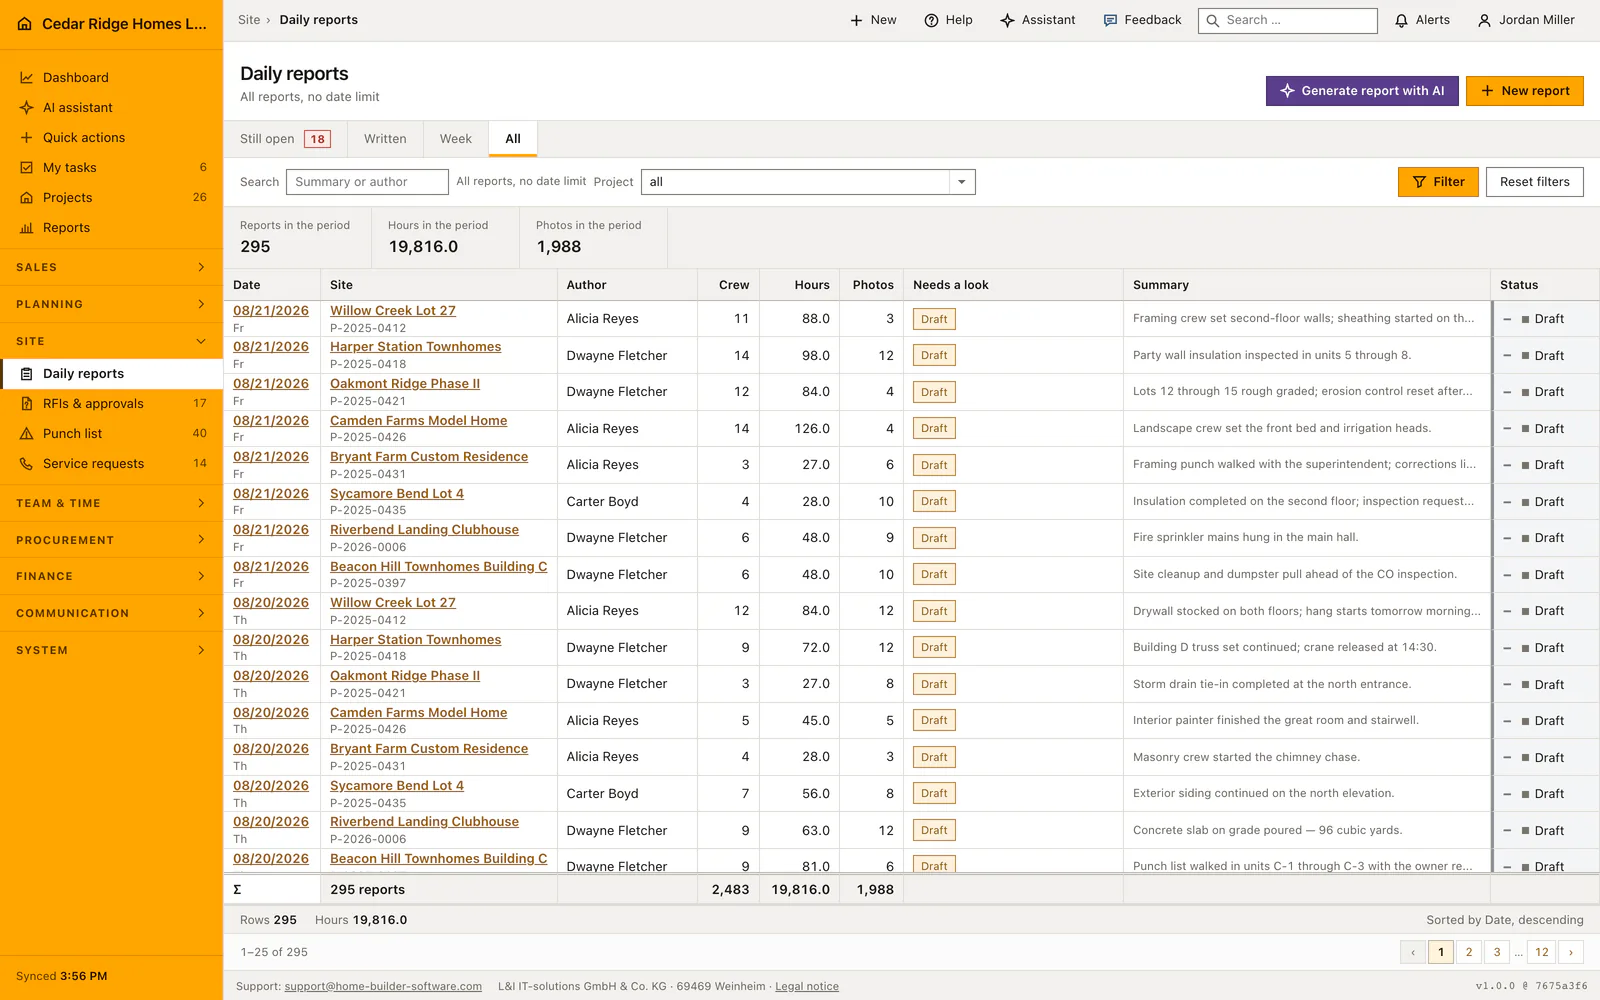Click Reset filters
The image size is (1600, 1000).
point(1534,182)
